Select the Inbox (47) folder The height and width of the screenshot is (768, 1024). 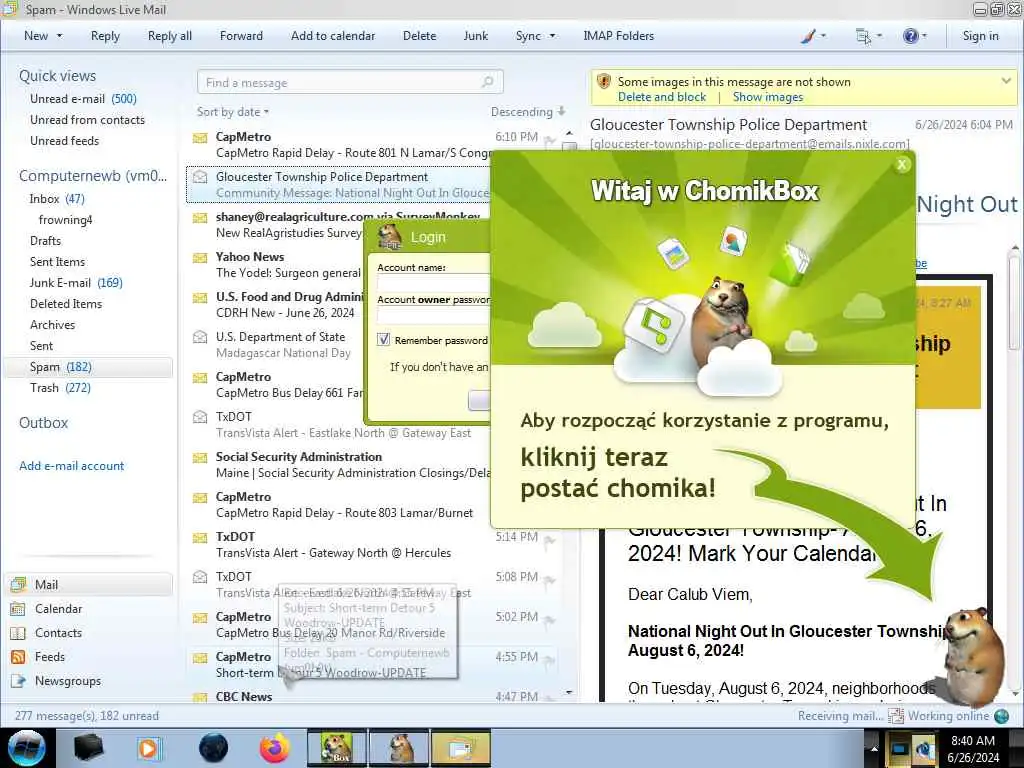(57, 199)
